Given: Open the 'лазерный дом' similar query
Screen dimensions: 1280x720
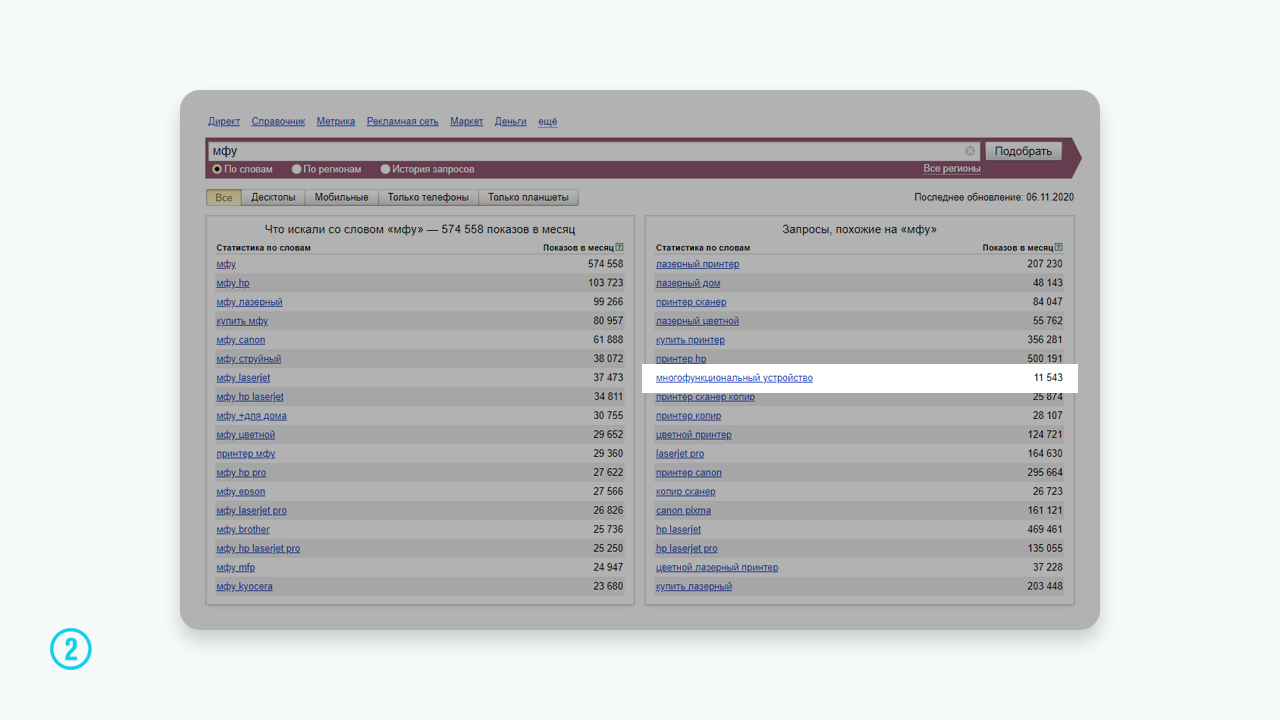Looking at the screenshot, I should [x=688, y=283].
